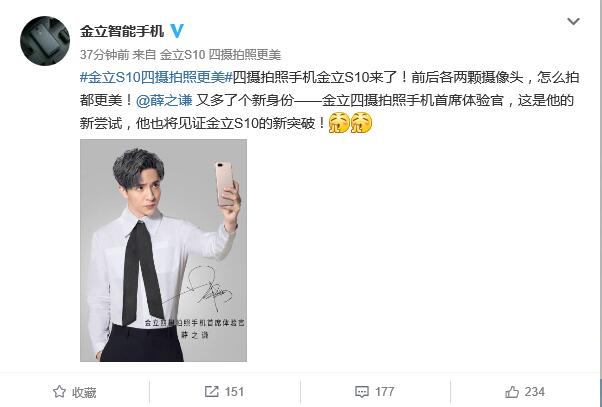Select the 收藏 favorite label

[x=84, y=392]
